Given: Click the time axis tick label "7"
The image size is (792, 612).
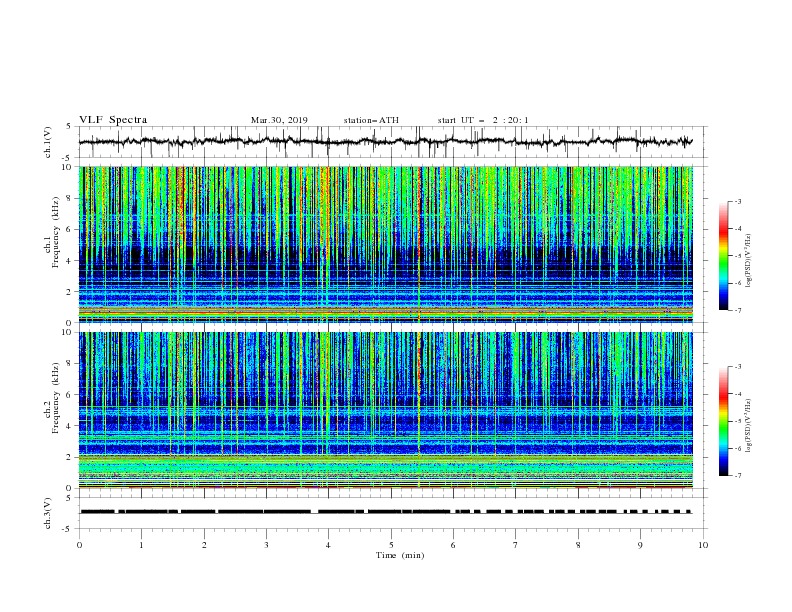Looking at the screenshot, I should [516, 545].
